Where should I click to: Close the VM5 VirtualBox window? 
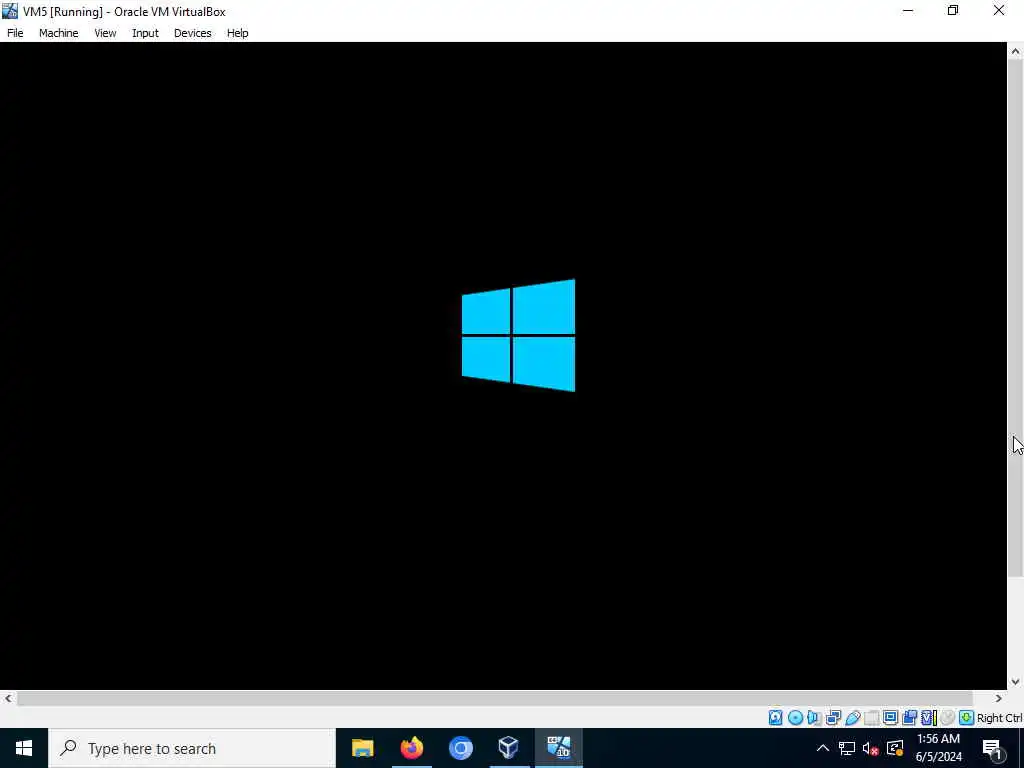click(x=999, y=10)
